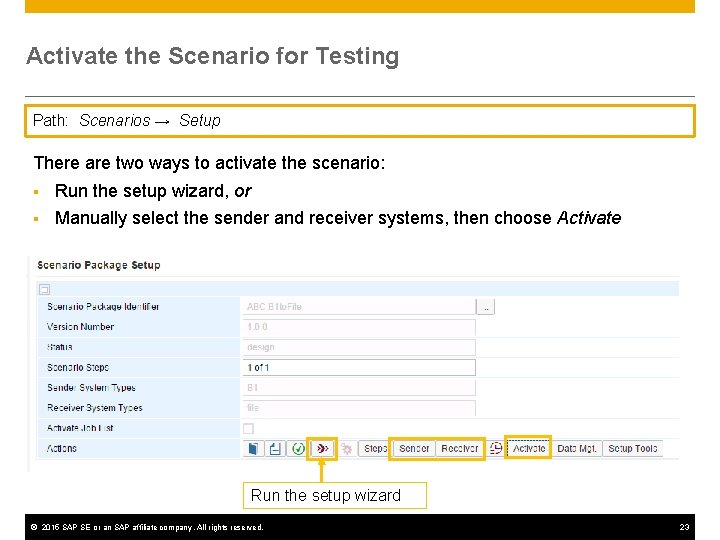Click the slide title 'Activate the Scenario for Testing'
This screenshot has height=540, width=720.
pyautogui.click(x=213, y=56)
